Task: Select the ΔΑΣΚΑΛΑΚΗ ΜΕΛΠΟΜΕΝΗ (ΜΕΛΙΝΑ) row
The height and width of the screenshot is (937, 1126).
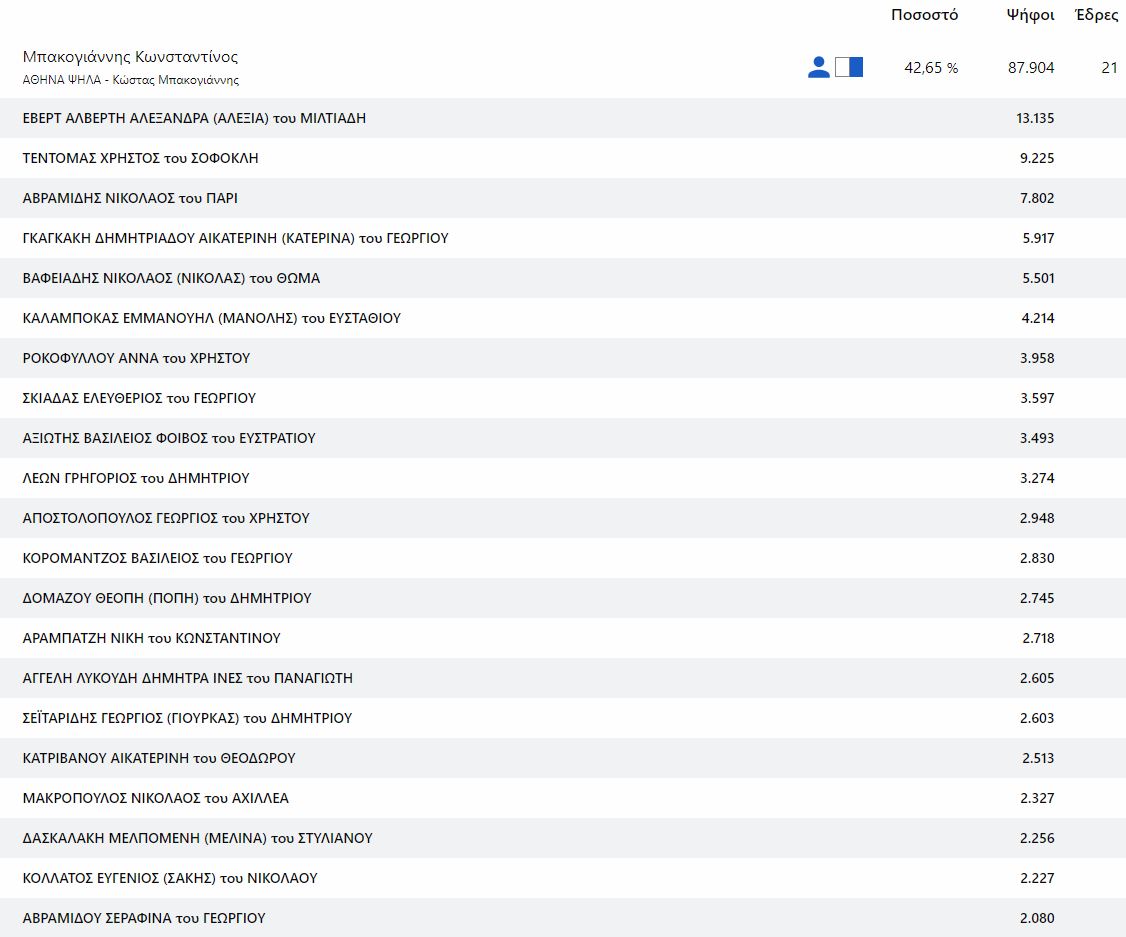Action: point(197,838)
